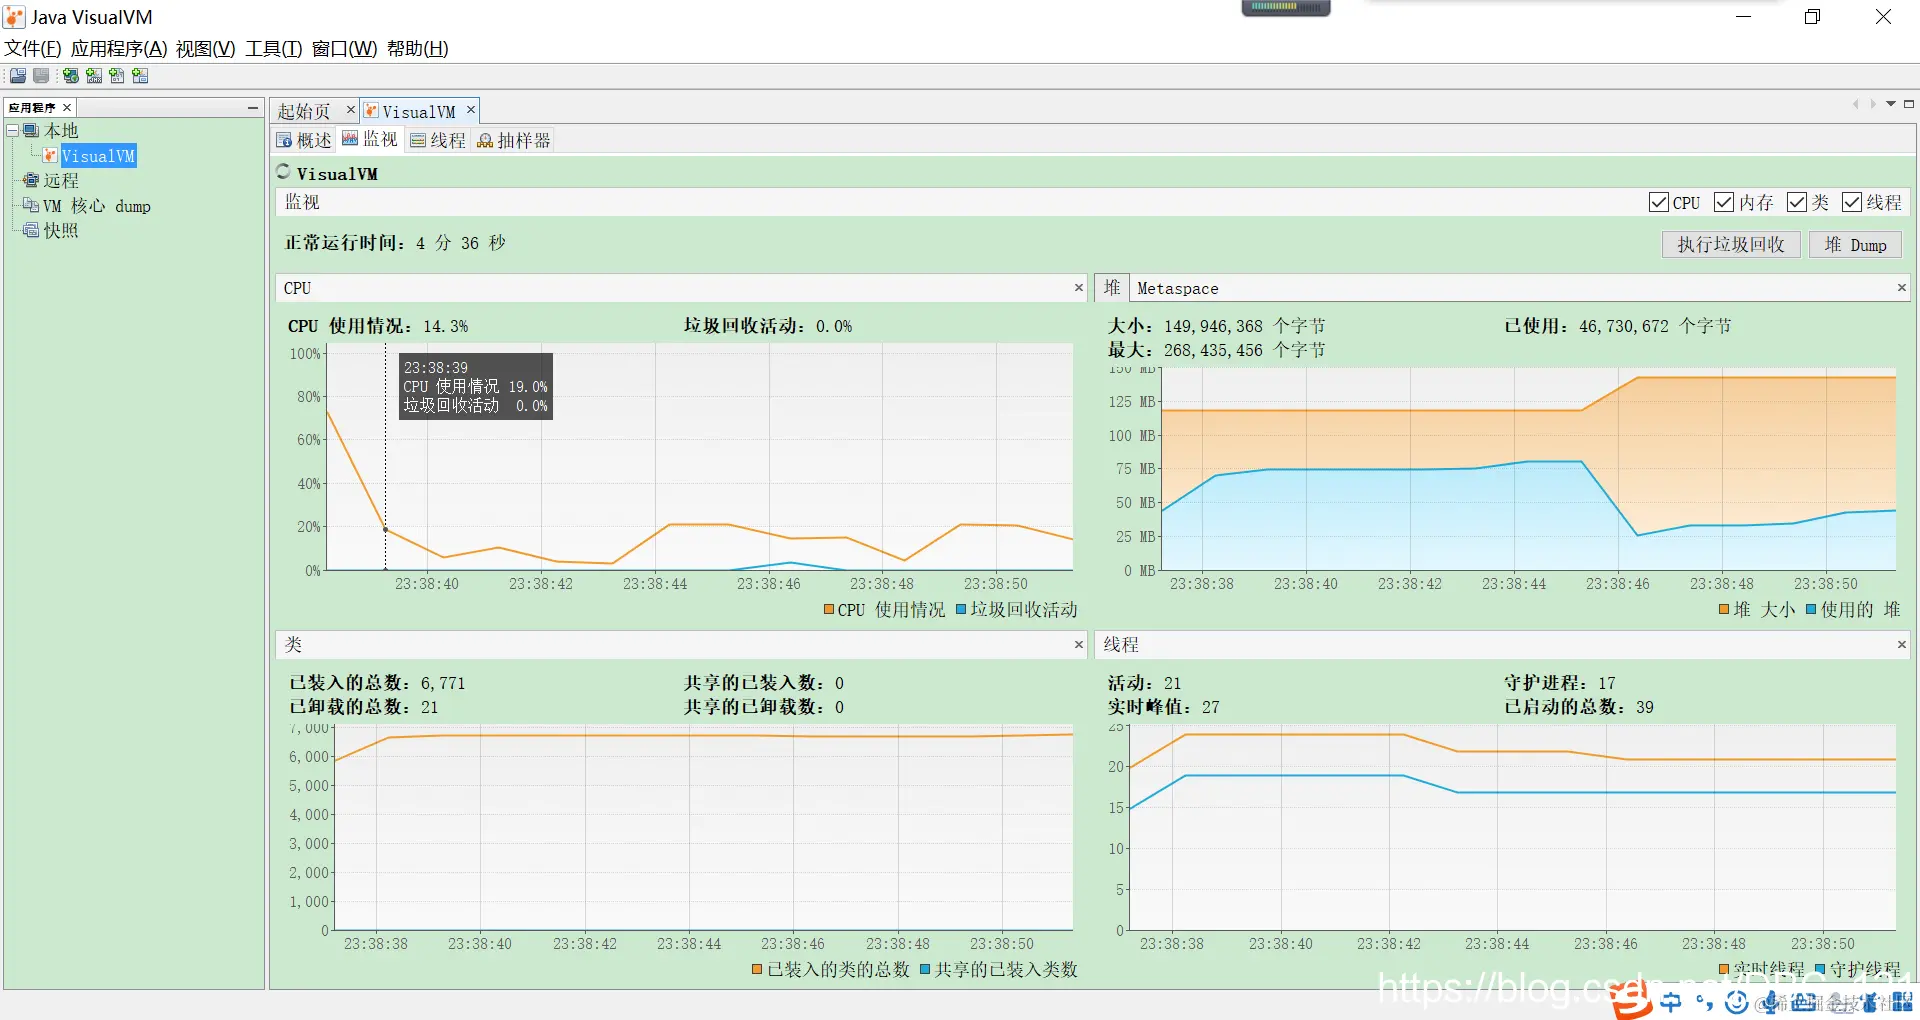Click the blue 使用的 堆 legend swatch
The image size is (1920, 1020).
pyautogui.click(x=1811, y=610)
